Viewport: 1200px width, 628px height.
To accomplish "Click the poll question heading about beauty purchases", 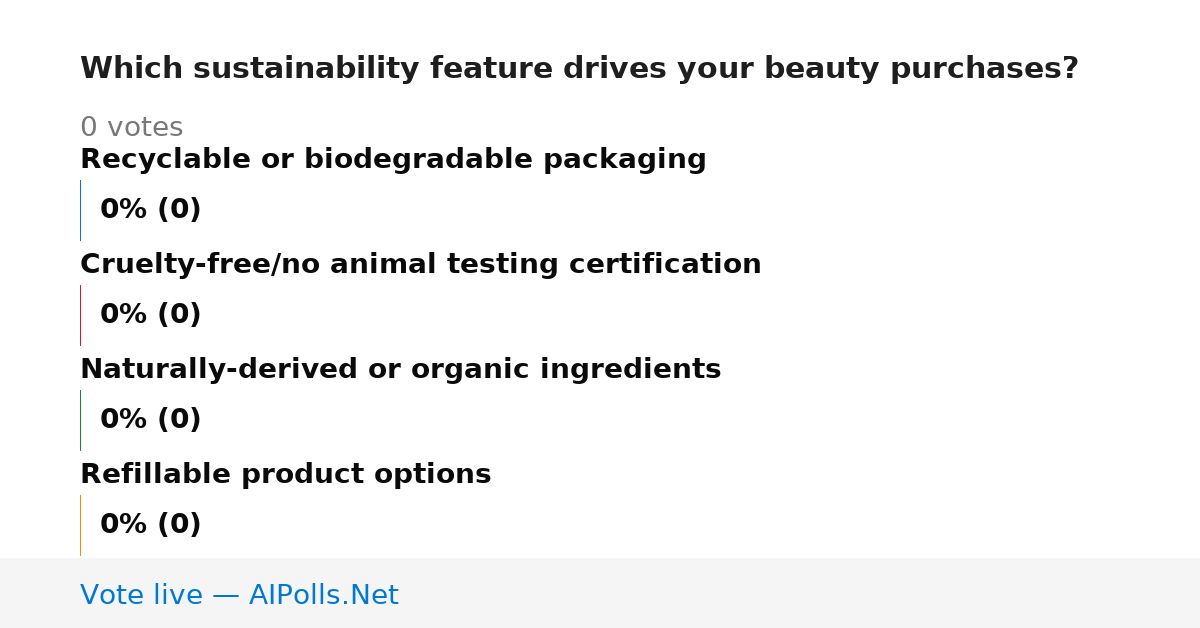I will pos(579,69).
